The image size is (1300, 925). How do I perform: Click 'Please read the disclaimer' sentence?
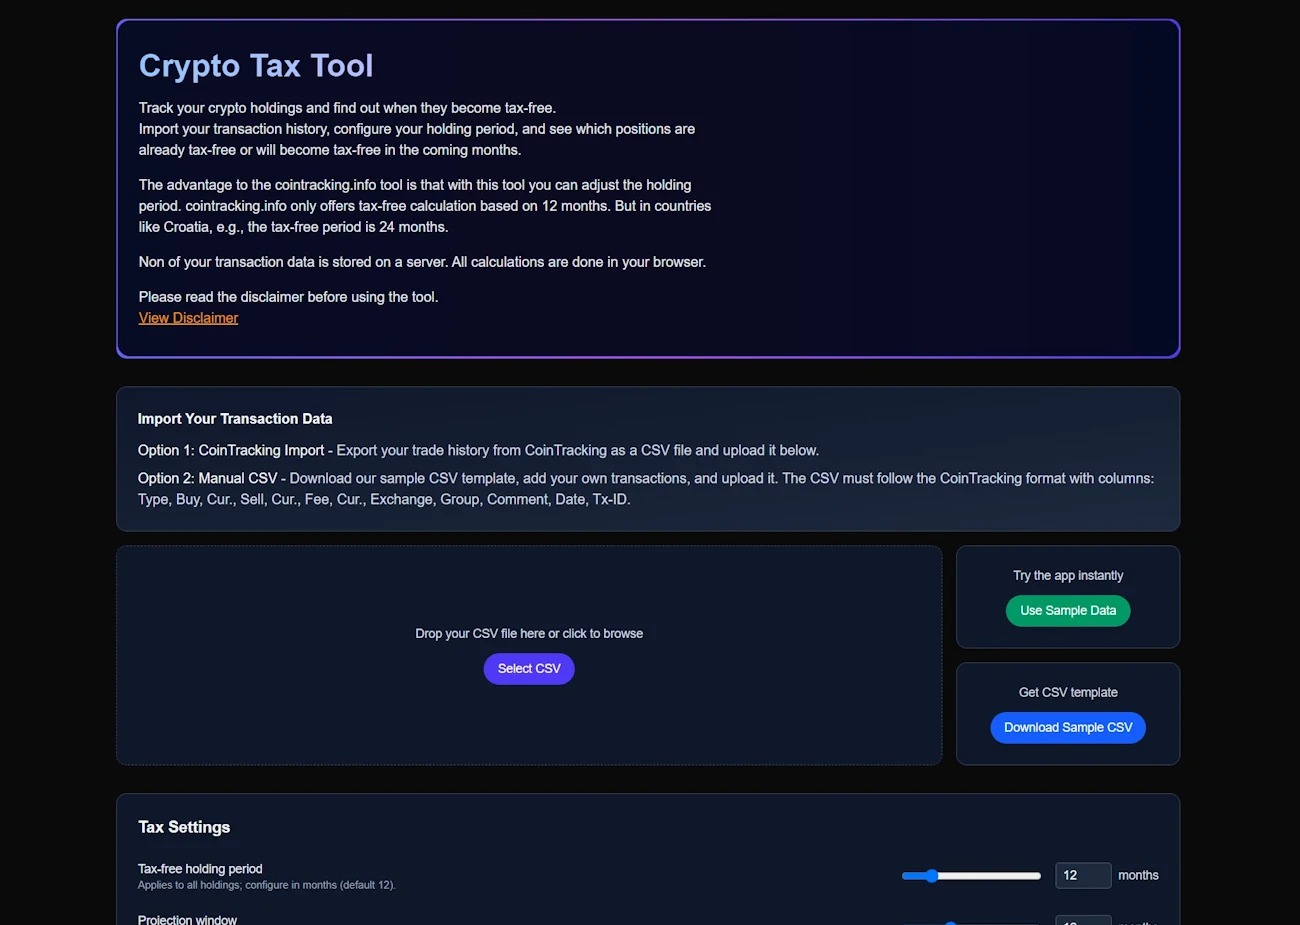coord(288,297)
